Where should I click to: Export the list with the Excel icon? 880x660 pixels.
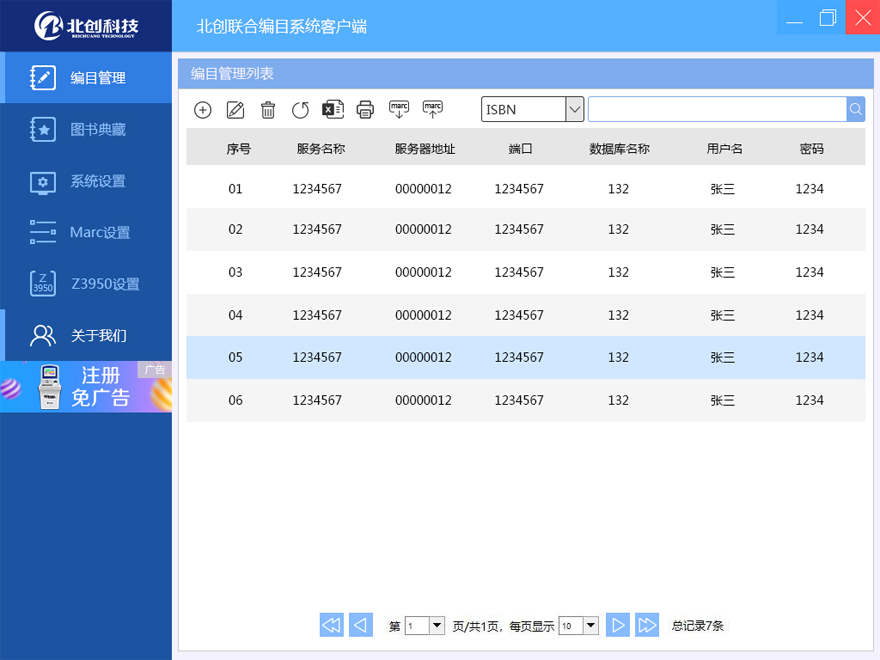[333, 110]
